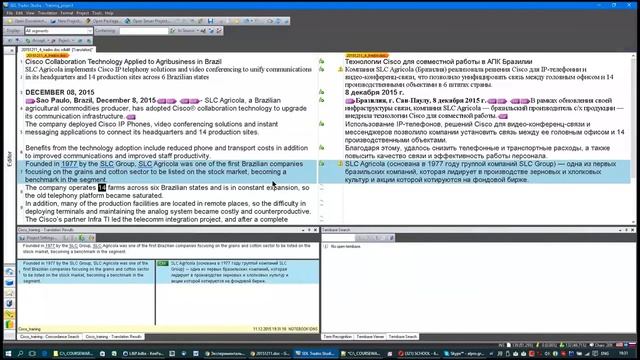Pin the Translation Results panel
Image resolution: width=640 pixels, height=360 pixels.
309,230
